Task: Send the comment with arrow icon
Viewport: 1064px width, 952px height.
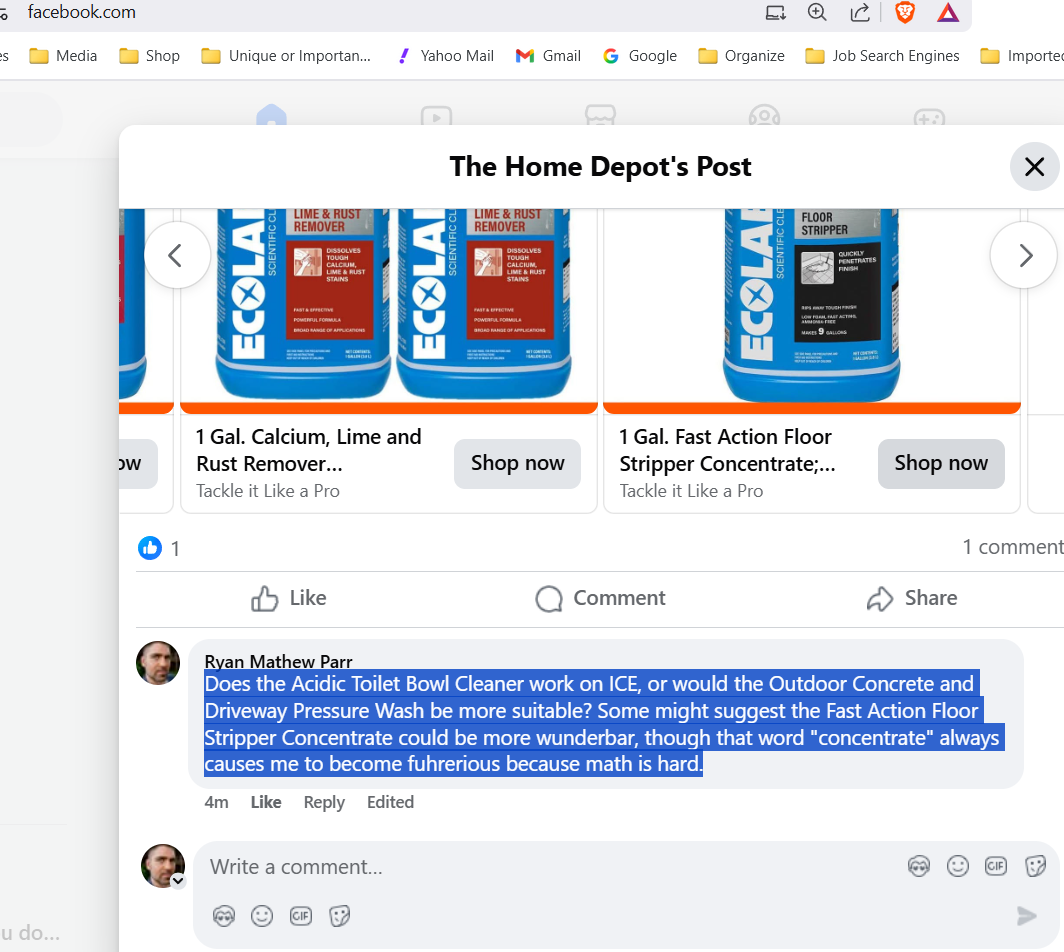Action: (x=1027, y=916)
